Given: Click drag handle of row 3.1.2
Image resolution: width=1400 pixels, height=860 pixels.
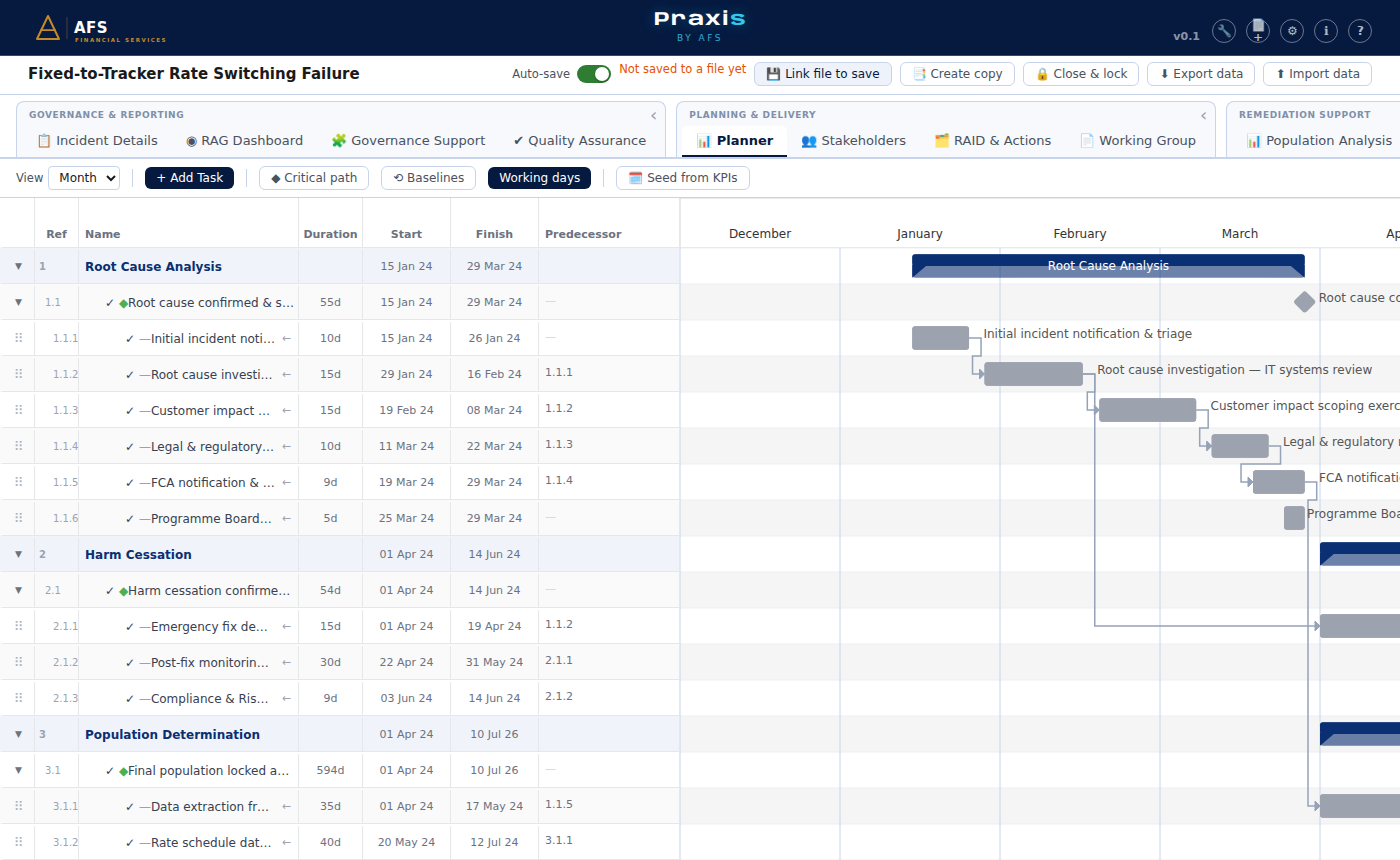Looking at the screenshot, I should coord(18,842).
